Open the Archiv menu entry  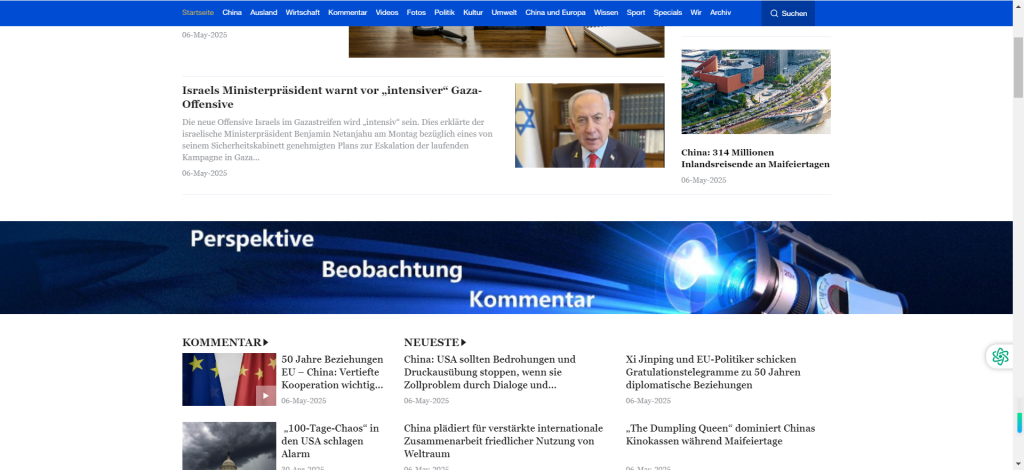pyautogui.click(x=720, y=13)
